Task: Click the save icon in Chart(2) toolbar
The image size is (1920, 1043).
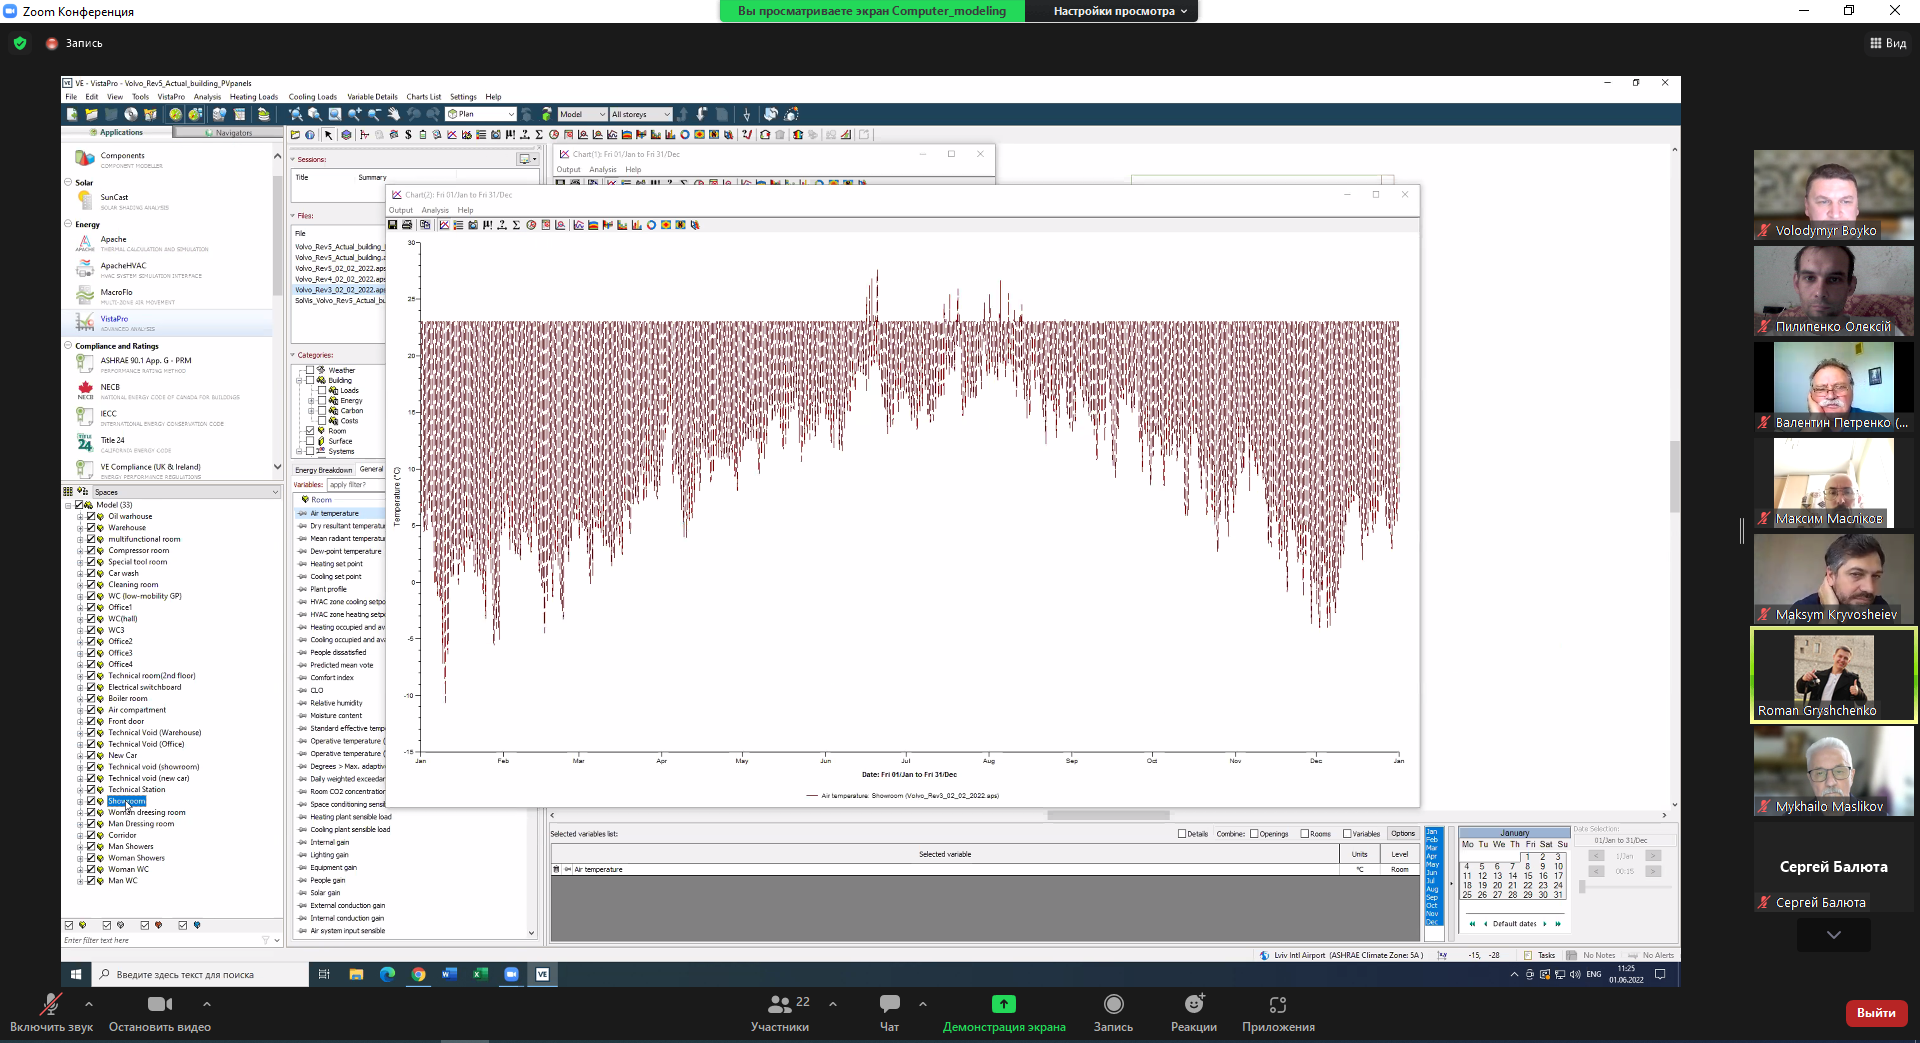Action: click(393, 225)
